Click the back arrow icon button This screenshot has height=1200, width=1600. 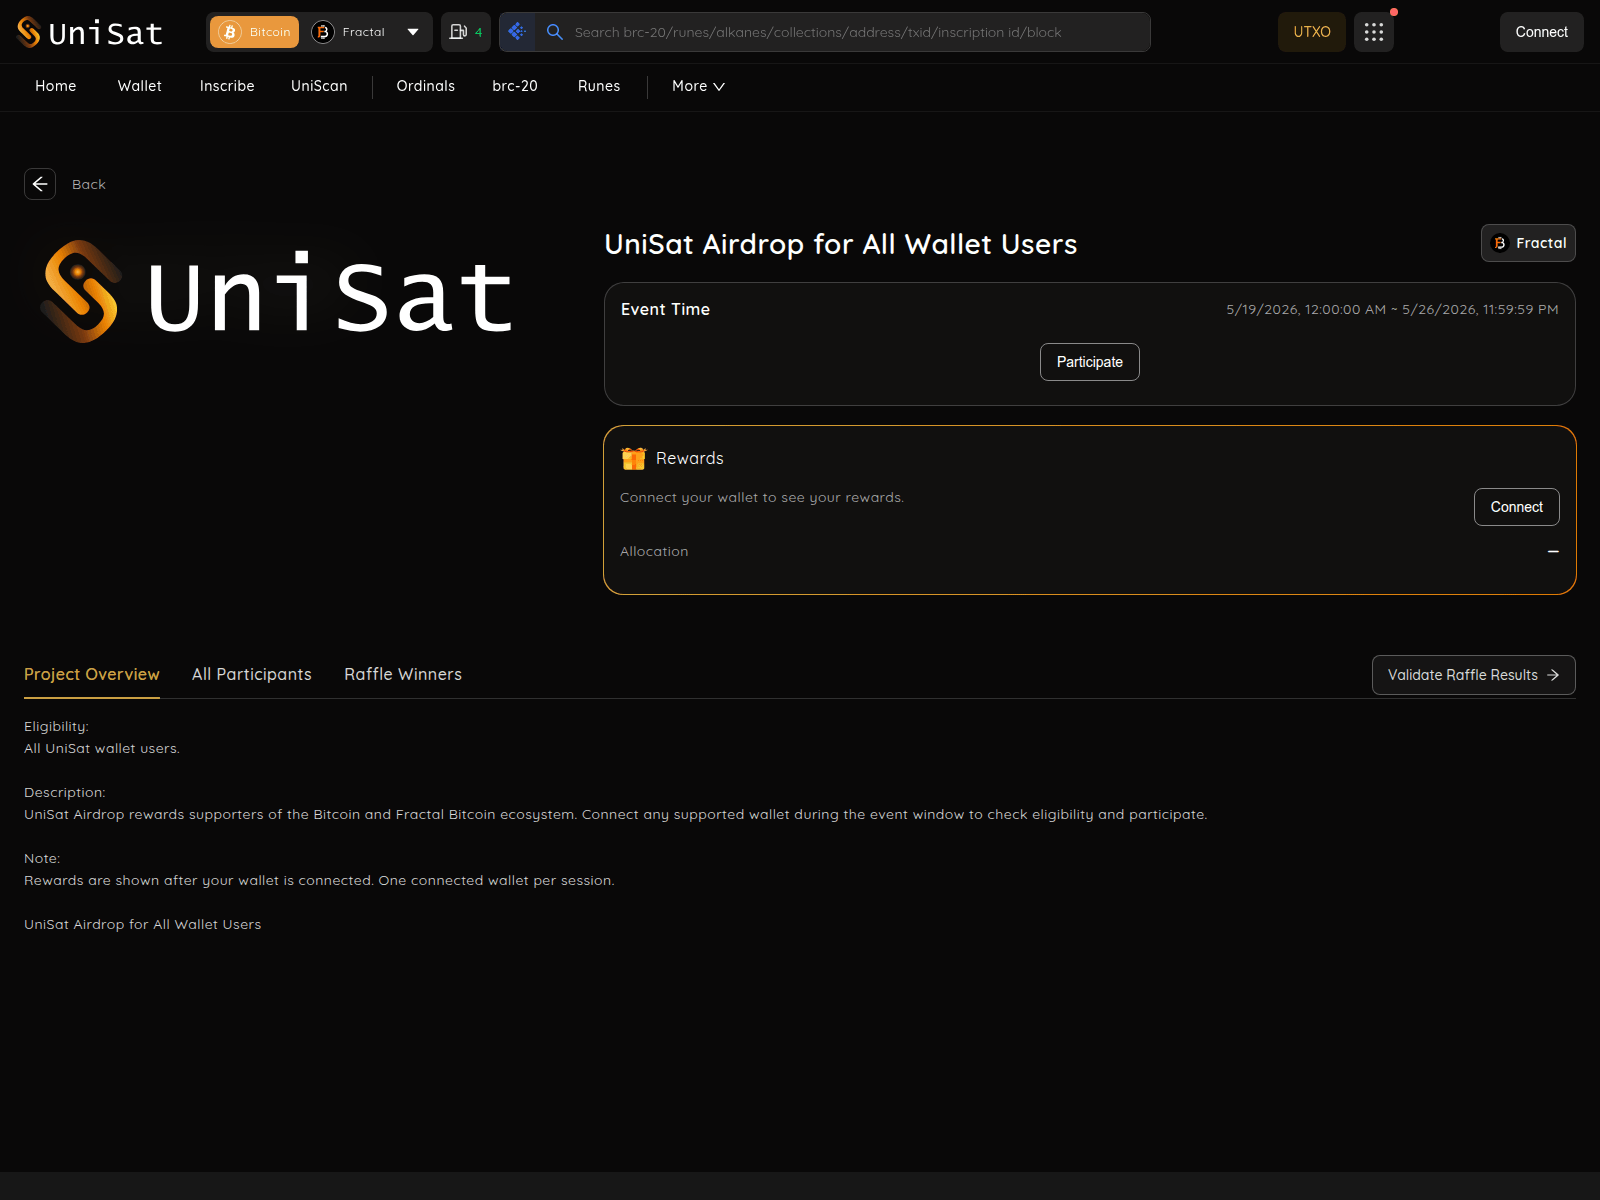[x=40, y=184]
